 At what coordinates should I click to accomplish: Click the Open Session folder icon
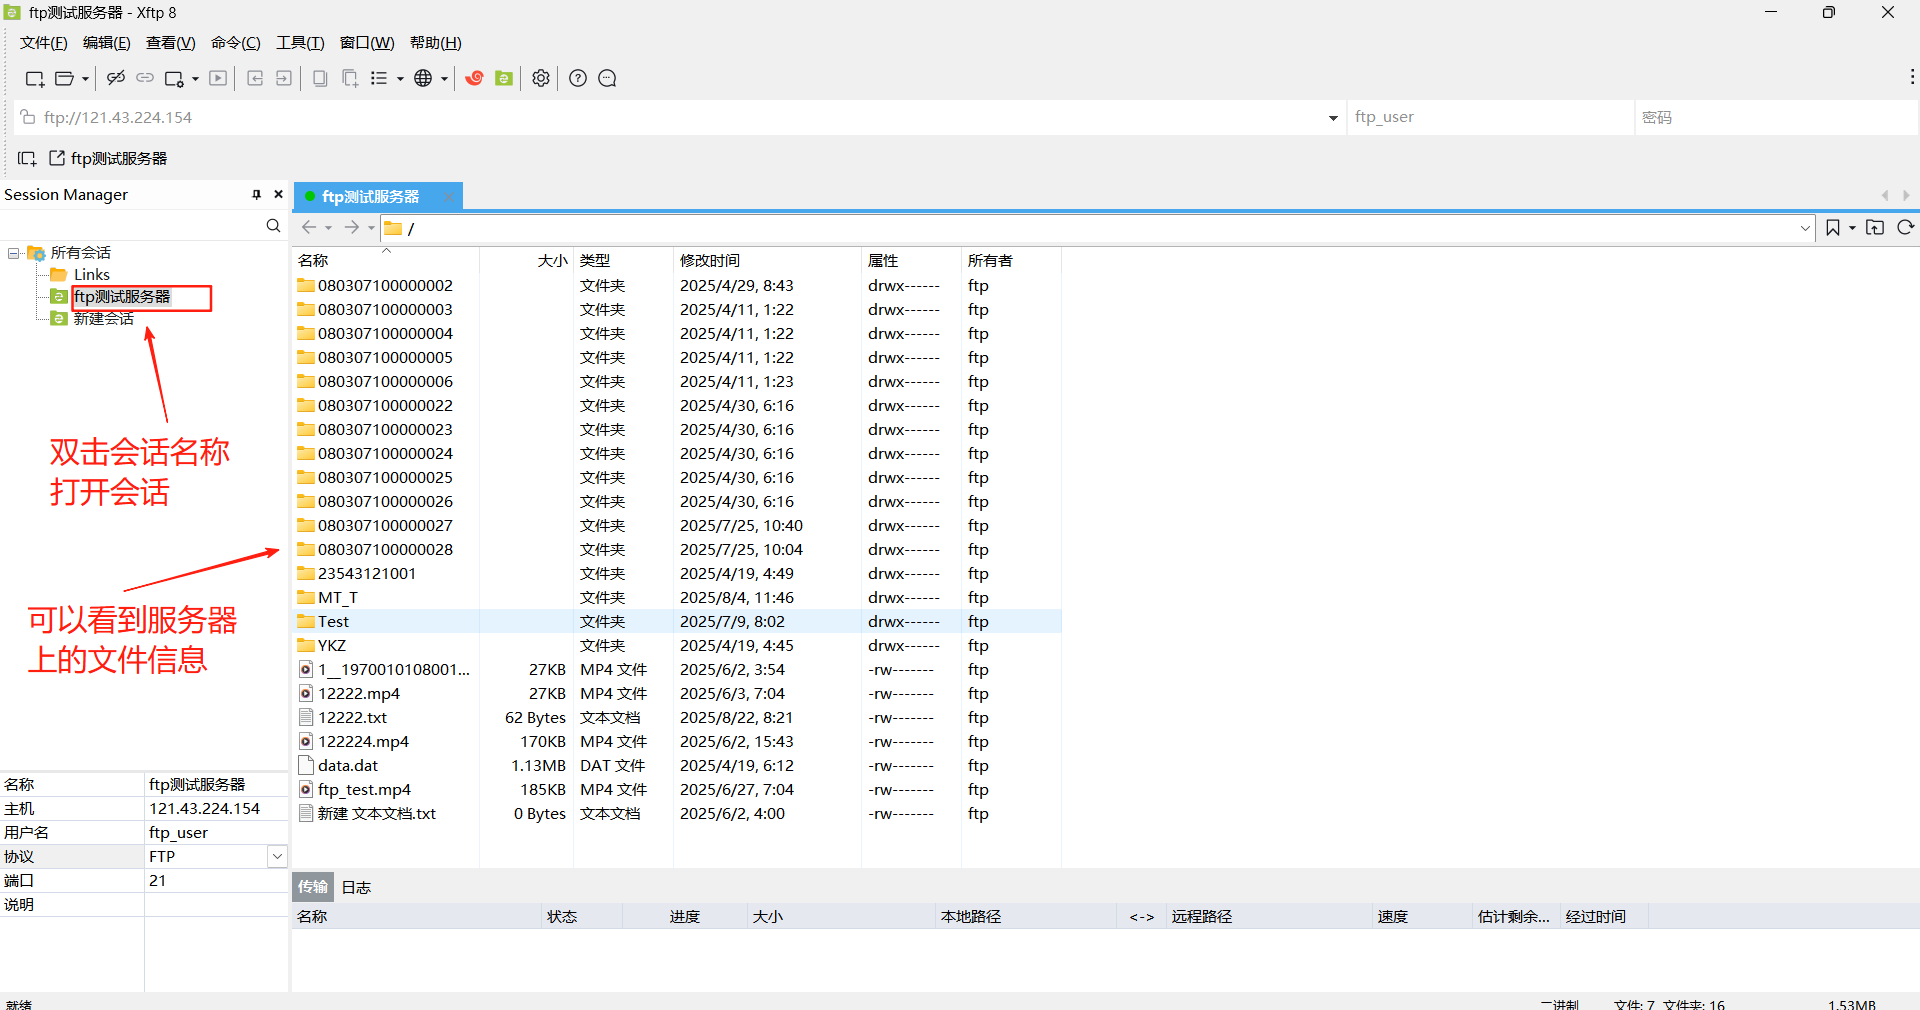(x=65, y=79)
